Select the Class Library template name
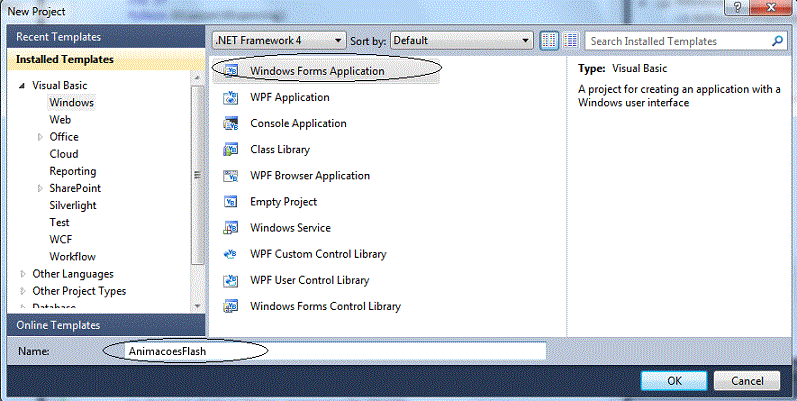 coord(280,149)
